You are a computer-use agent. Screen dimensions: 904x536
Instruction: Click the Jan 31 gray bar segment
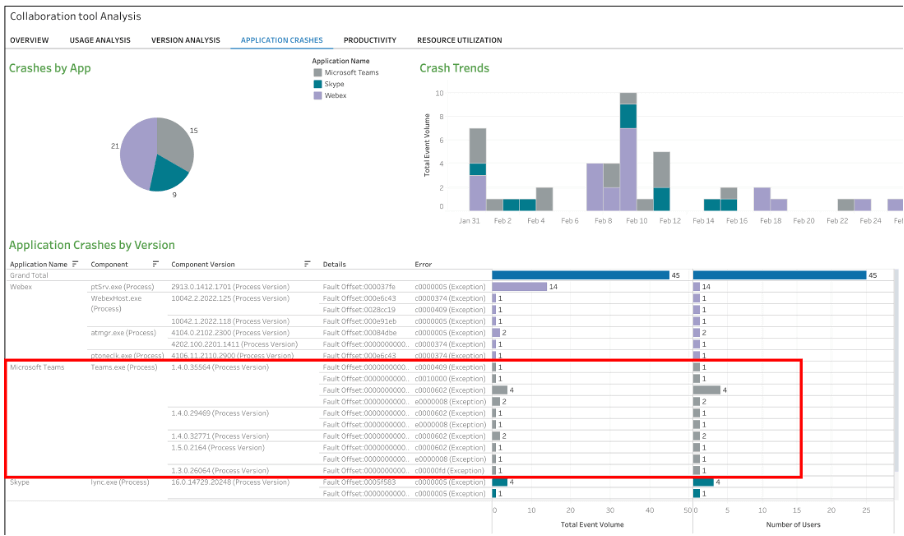coord(478,146)
